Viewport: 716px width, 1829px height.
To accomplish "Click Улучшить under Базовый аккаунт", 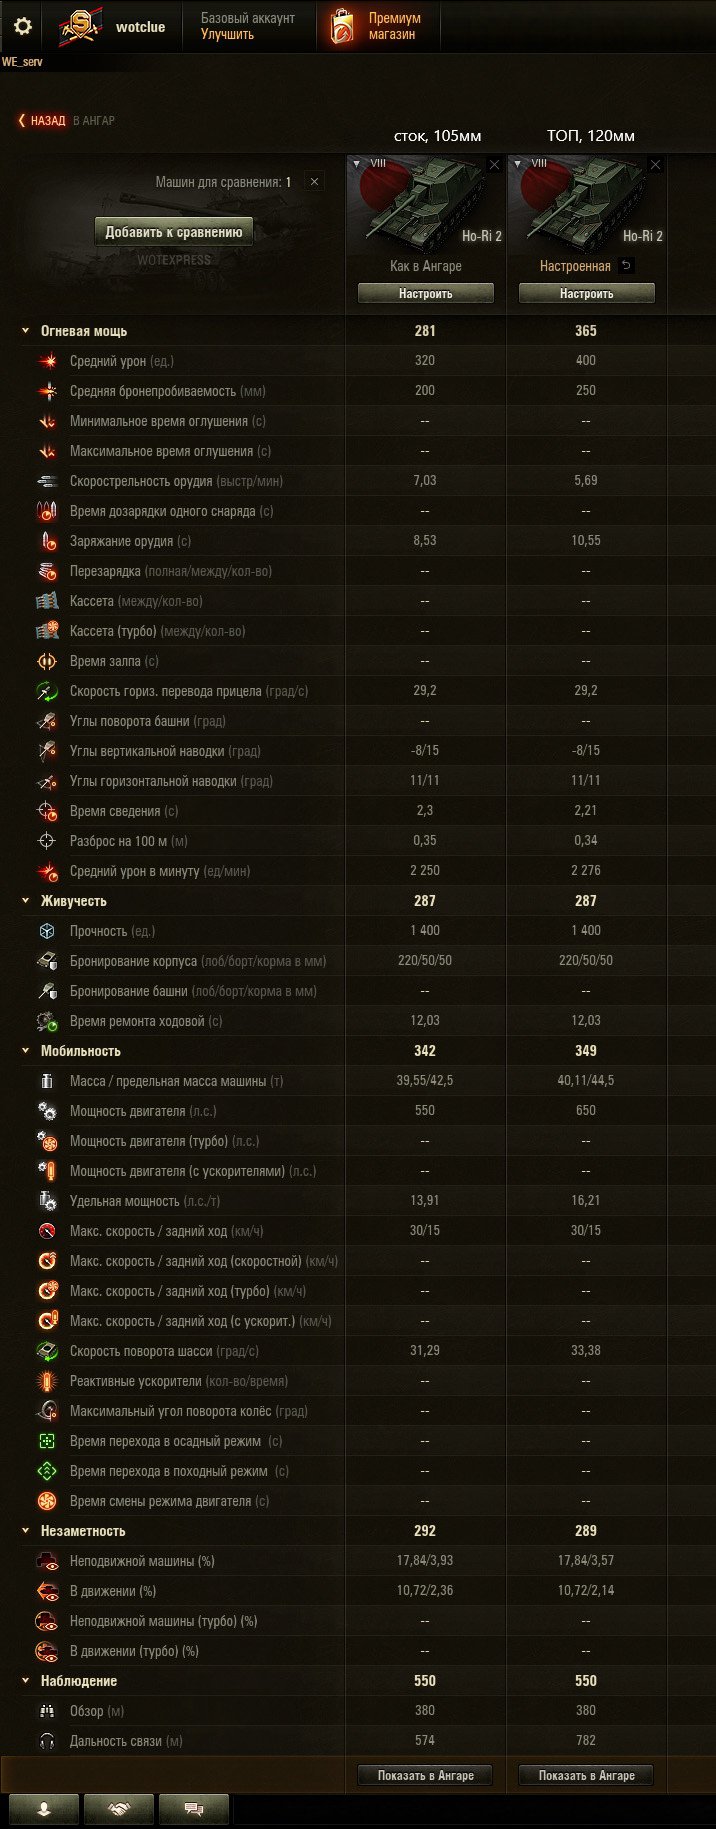I will 227,35.
